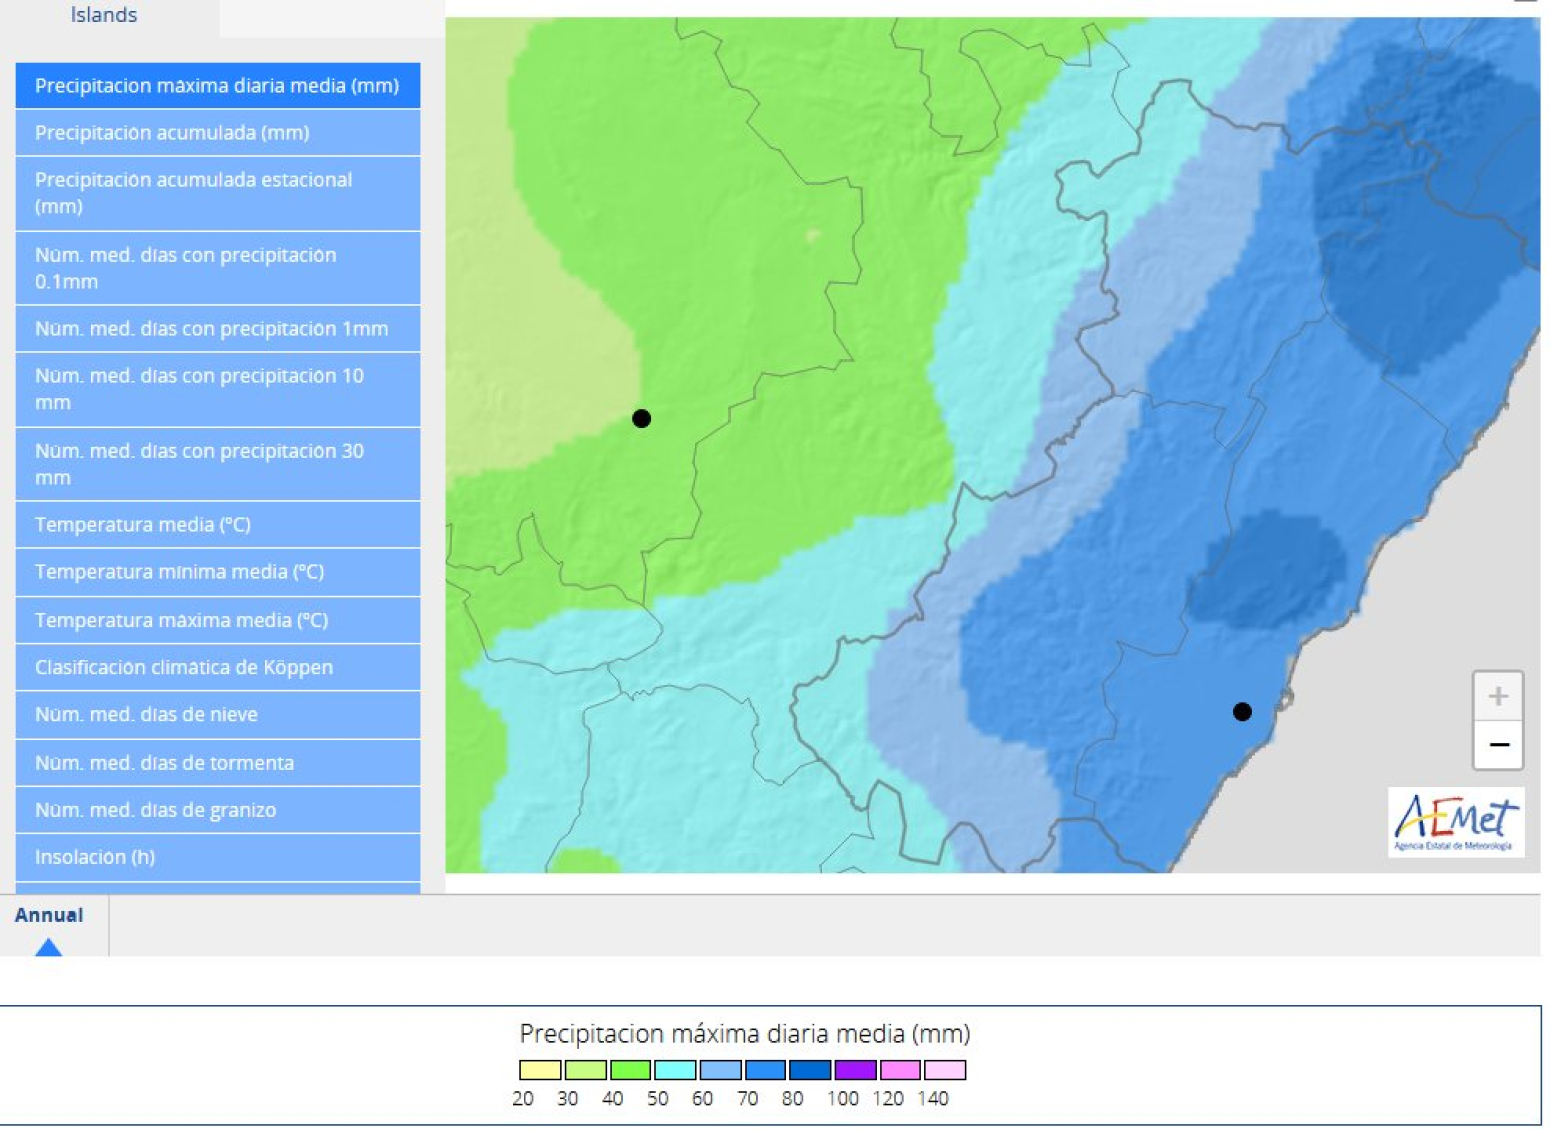Click the light blue 60 legend swatch

pos(720,1070)
